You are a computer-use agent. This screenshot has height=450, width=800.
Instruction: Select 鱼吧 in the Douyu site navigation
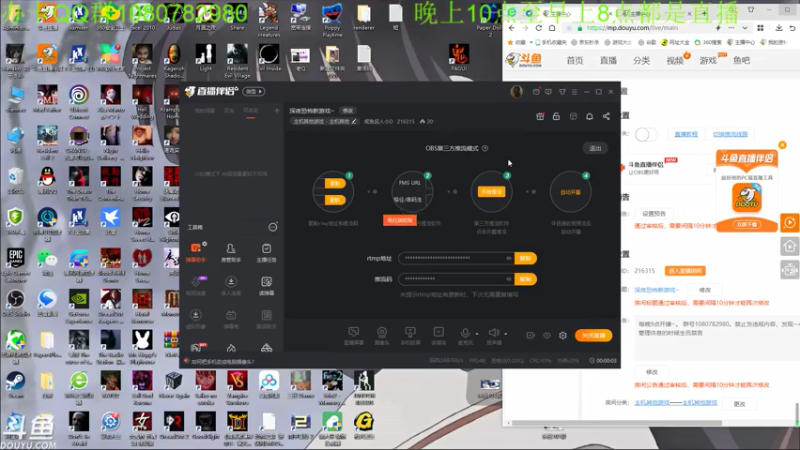(x=741, y=60)
